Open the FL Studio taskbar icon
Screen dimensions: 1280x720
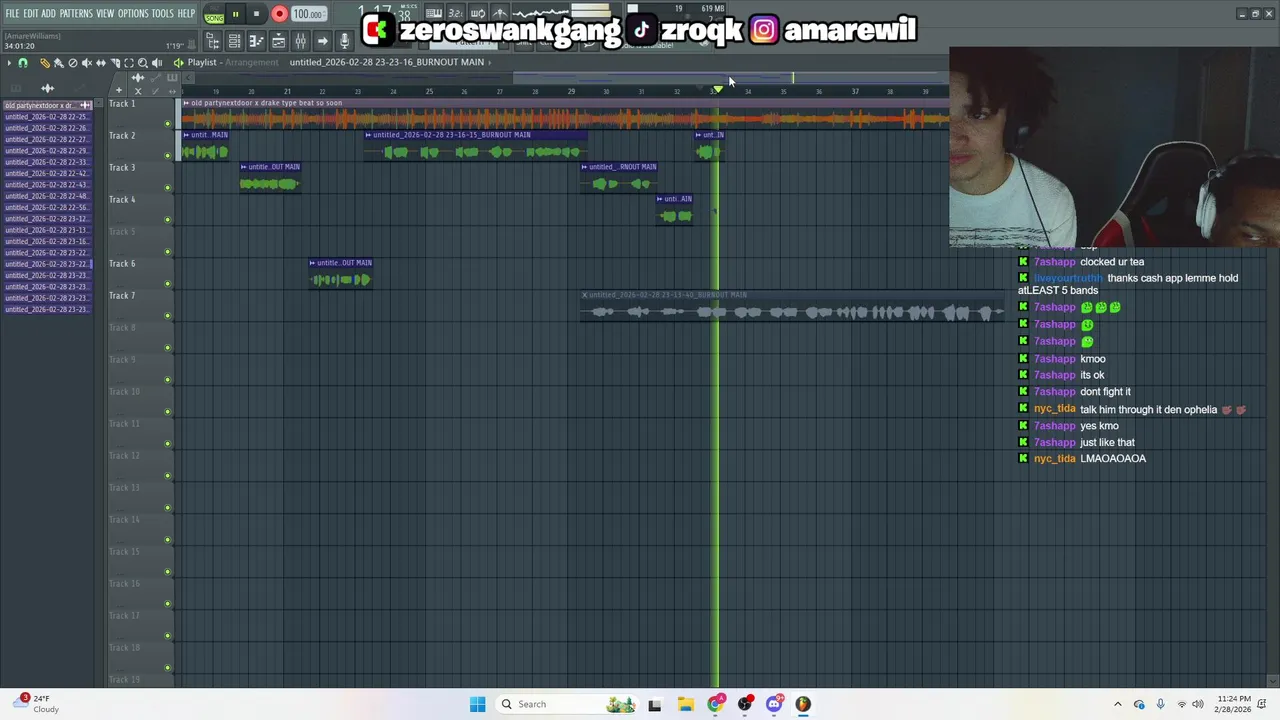803,704
